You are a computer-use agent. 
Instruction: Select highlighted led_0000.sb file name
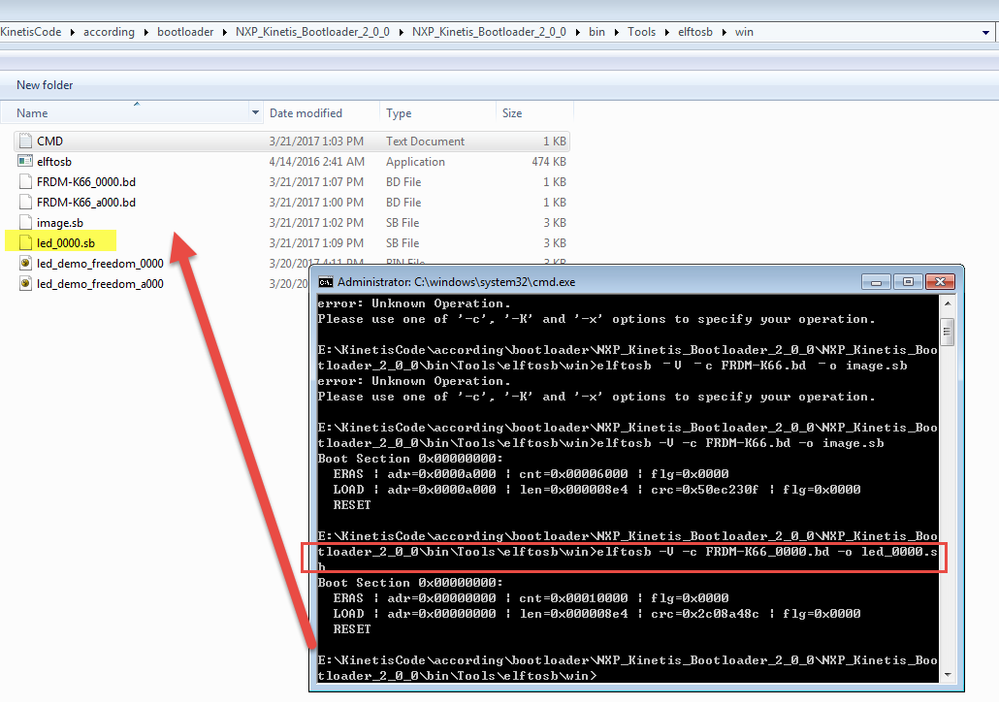[x=66, y=243]
